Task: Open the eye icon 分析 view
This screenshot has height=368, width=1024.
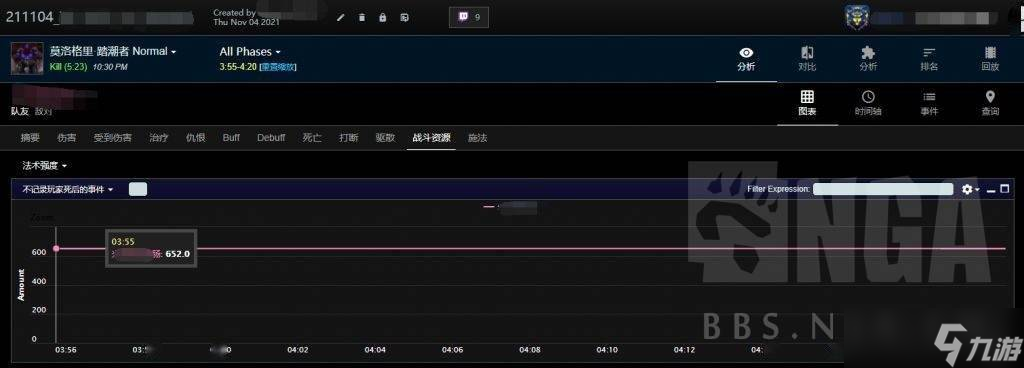Action: point(746,59)
